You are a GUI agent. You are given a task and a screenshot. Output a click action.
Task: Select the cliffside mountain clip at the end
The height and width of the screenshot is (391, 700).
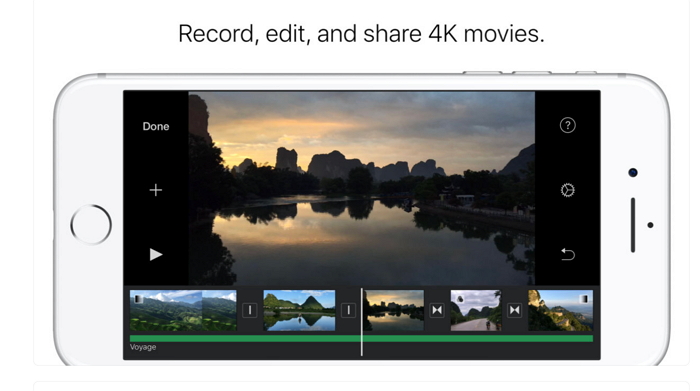[x=561, y=311]
